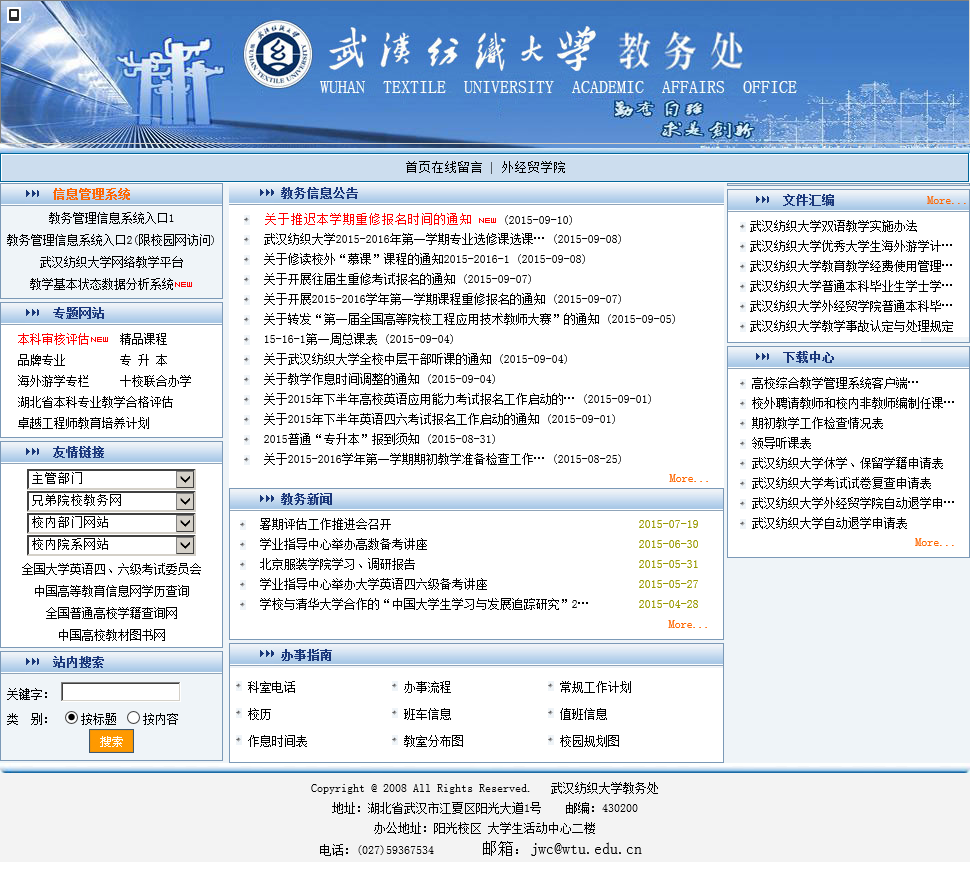Open notice 关于2015年下半年英语四六考试报名工作启动的通知
The height and width of the screenshot is (882, 970).
[401, 419]
